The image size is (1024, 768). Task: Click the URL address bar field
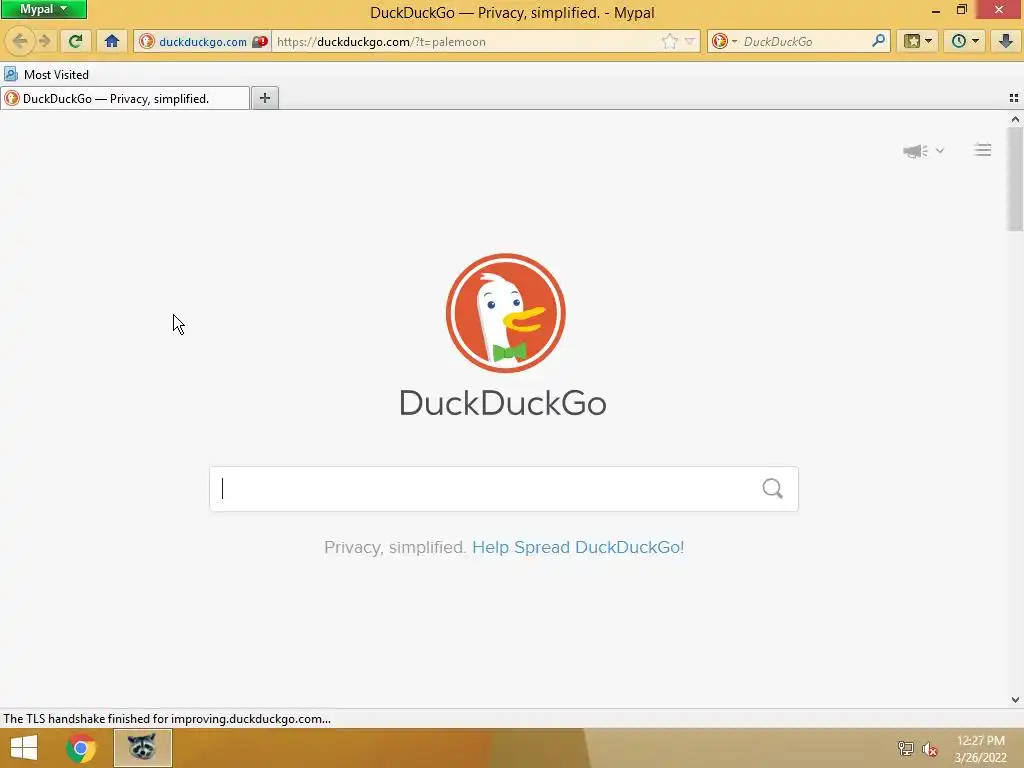[467, 42]
